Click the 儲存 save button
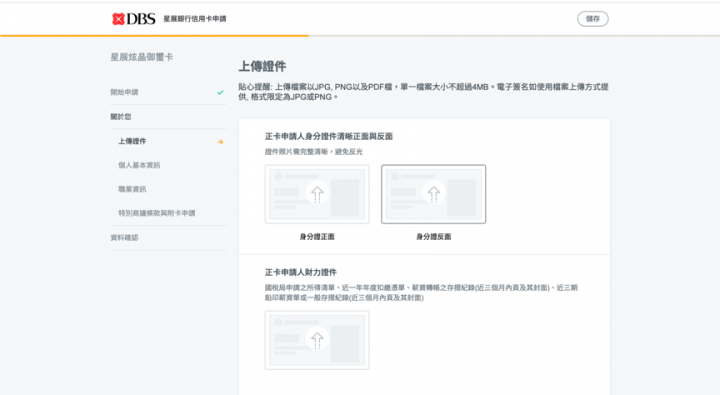This screenshot has height=395, width=720. pos(592,19)
